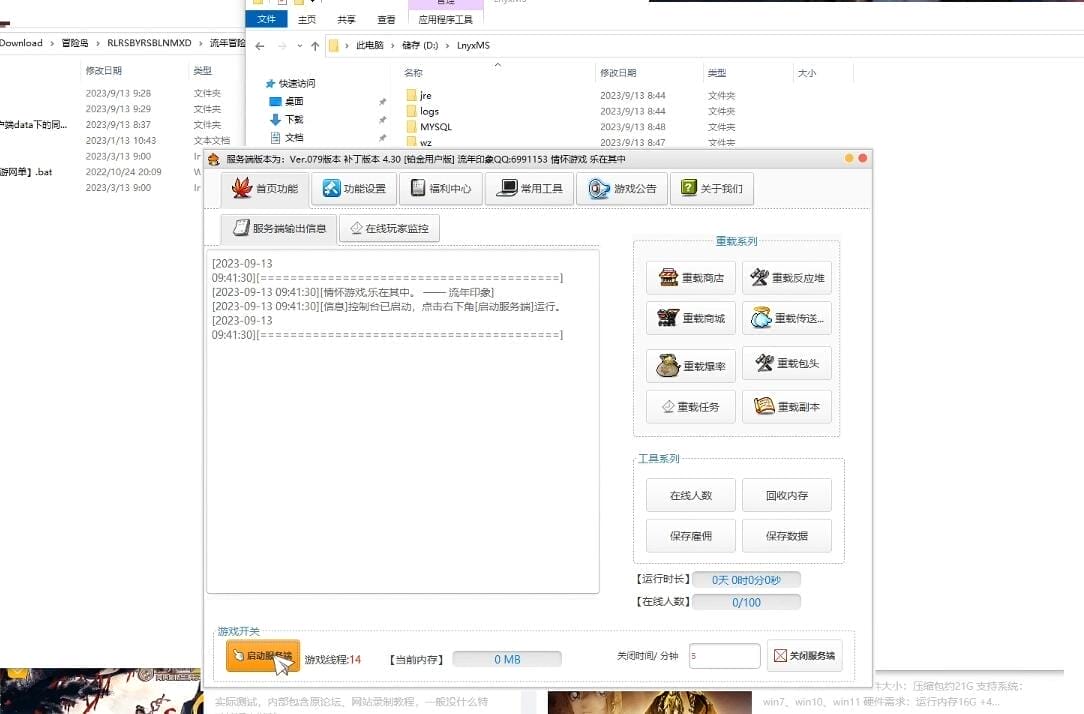The image size is (1084, 714).
Task: Switch to 服务端输出信息 sub-tab
Action: [279, 228]
